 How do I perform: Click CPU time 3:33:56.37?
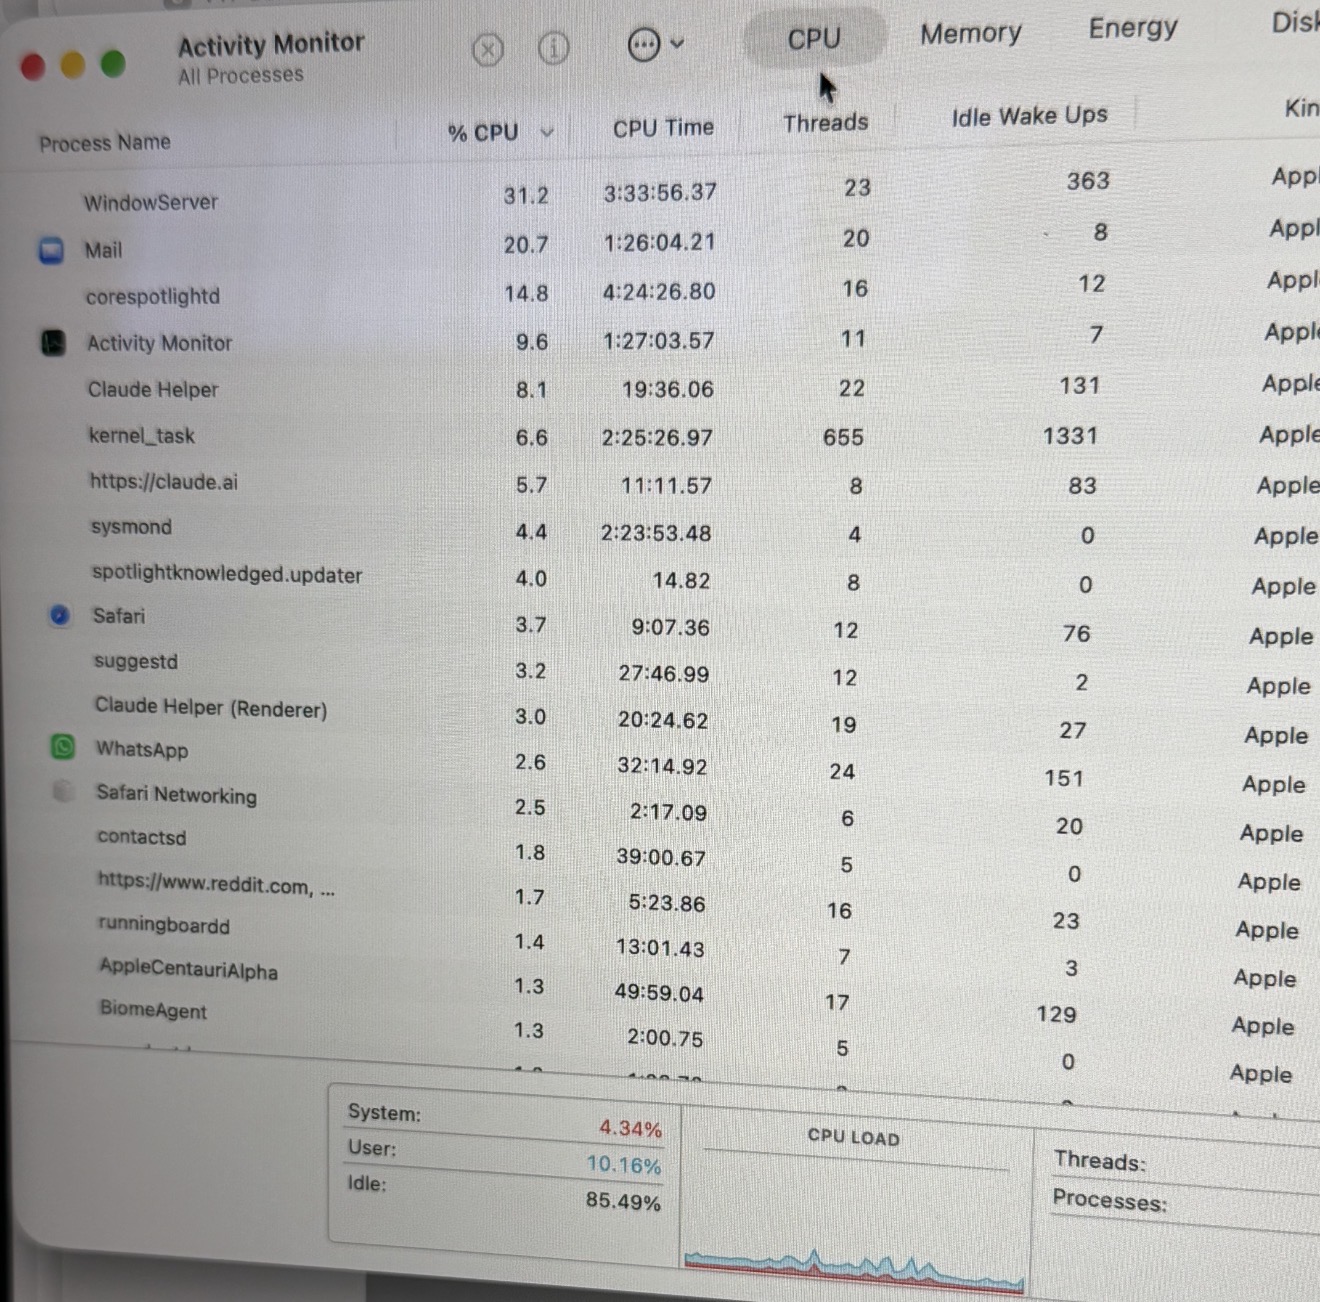pos(660,192)
